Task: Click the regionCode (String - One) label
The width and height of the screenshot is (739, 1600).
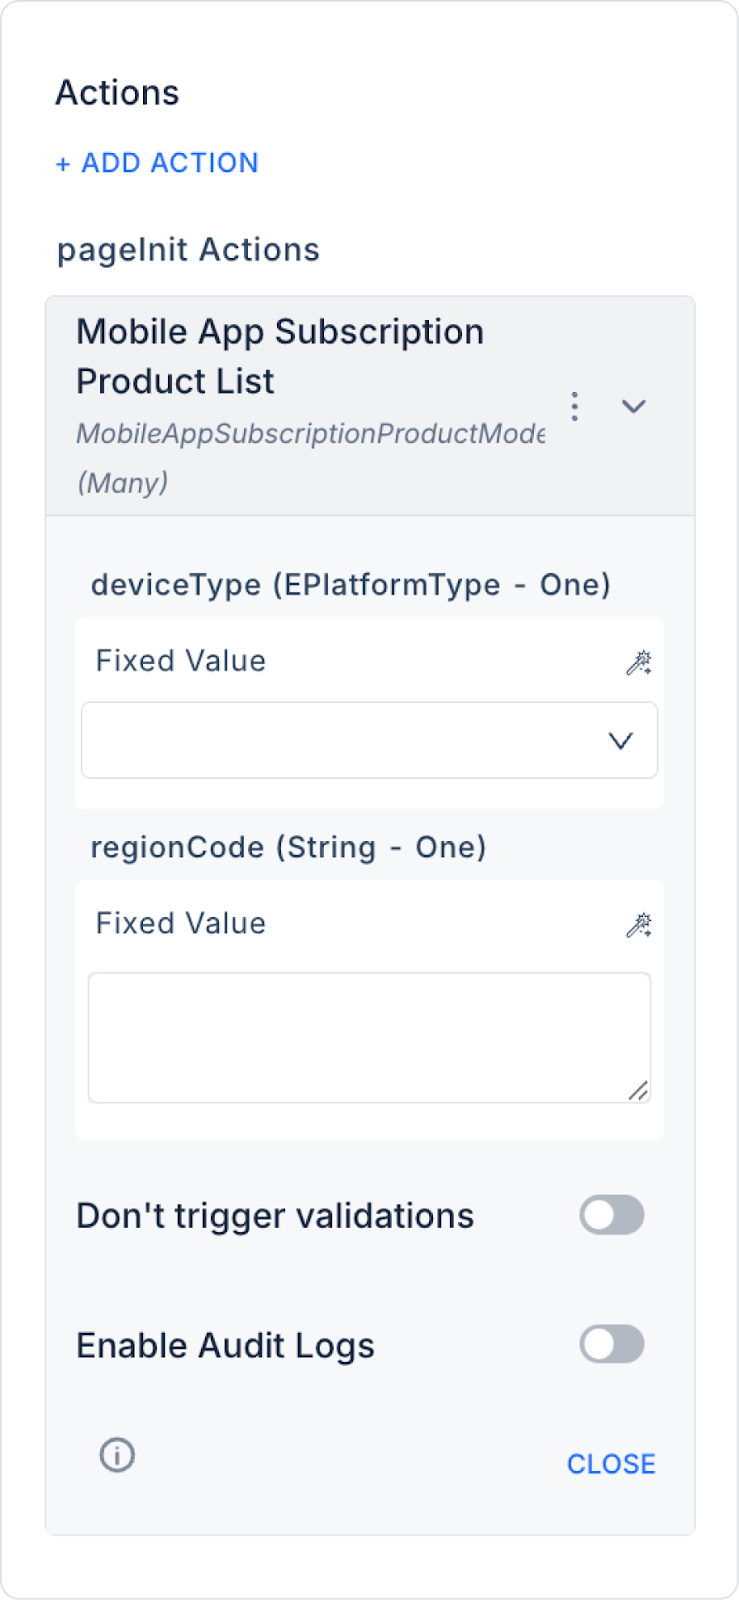Action: [x=288, y=848]
